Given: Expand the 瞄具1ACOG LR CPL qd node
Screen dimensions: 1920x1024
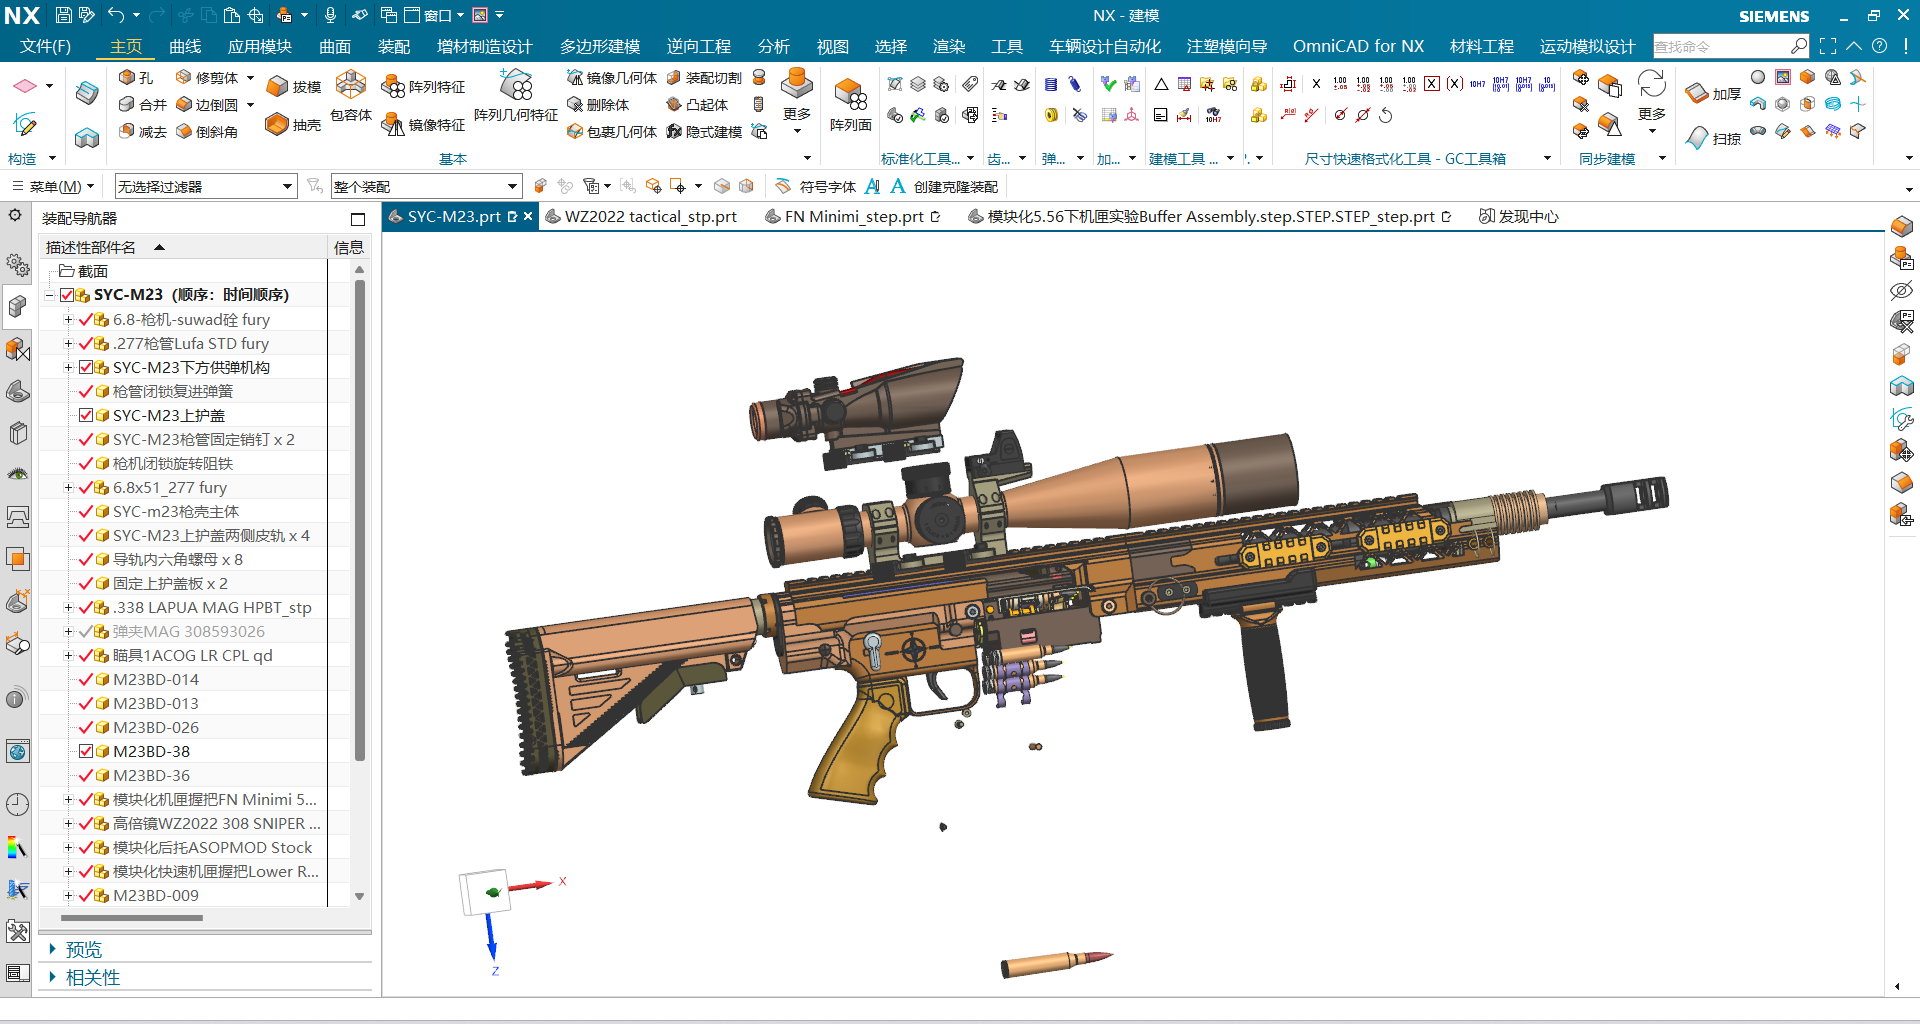Looking at the screenshot, I should 68,656.
